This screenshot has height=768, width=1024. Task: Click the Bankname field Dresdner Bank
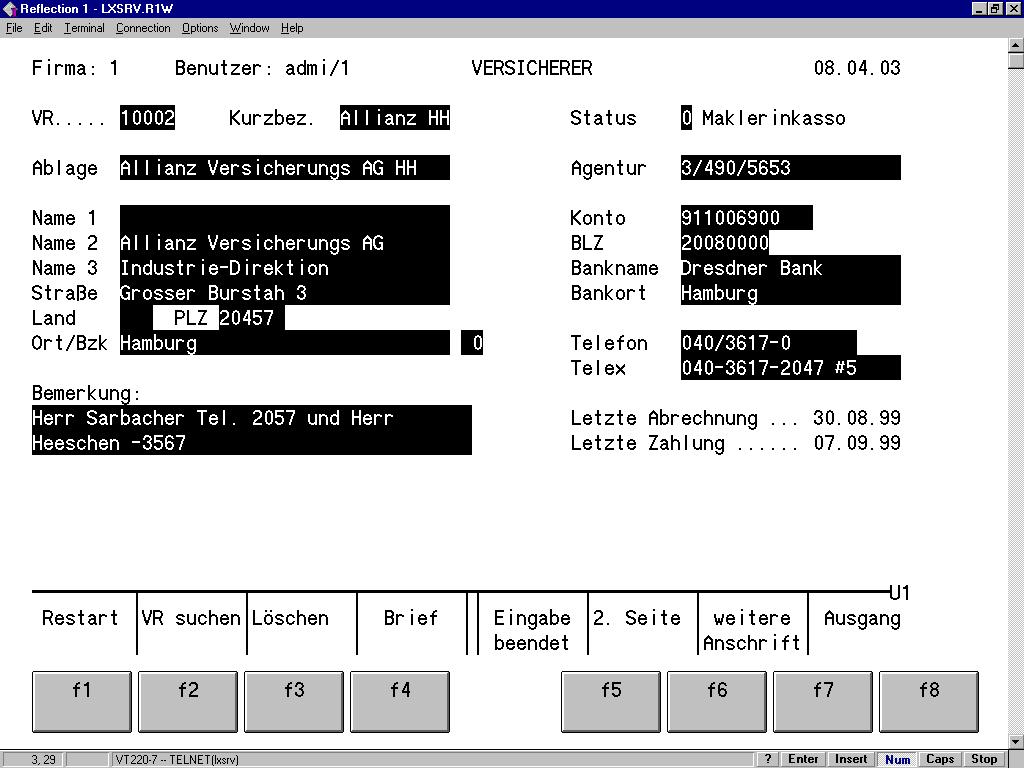(x=790, y=268)
